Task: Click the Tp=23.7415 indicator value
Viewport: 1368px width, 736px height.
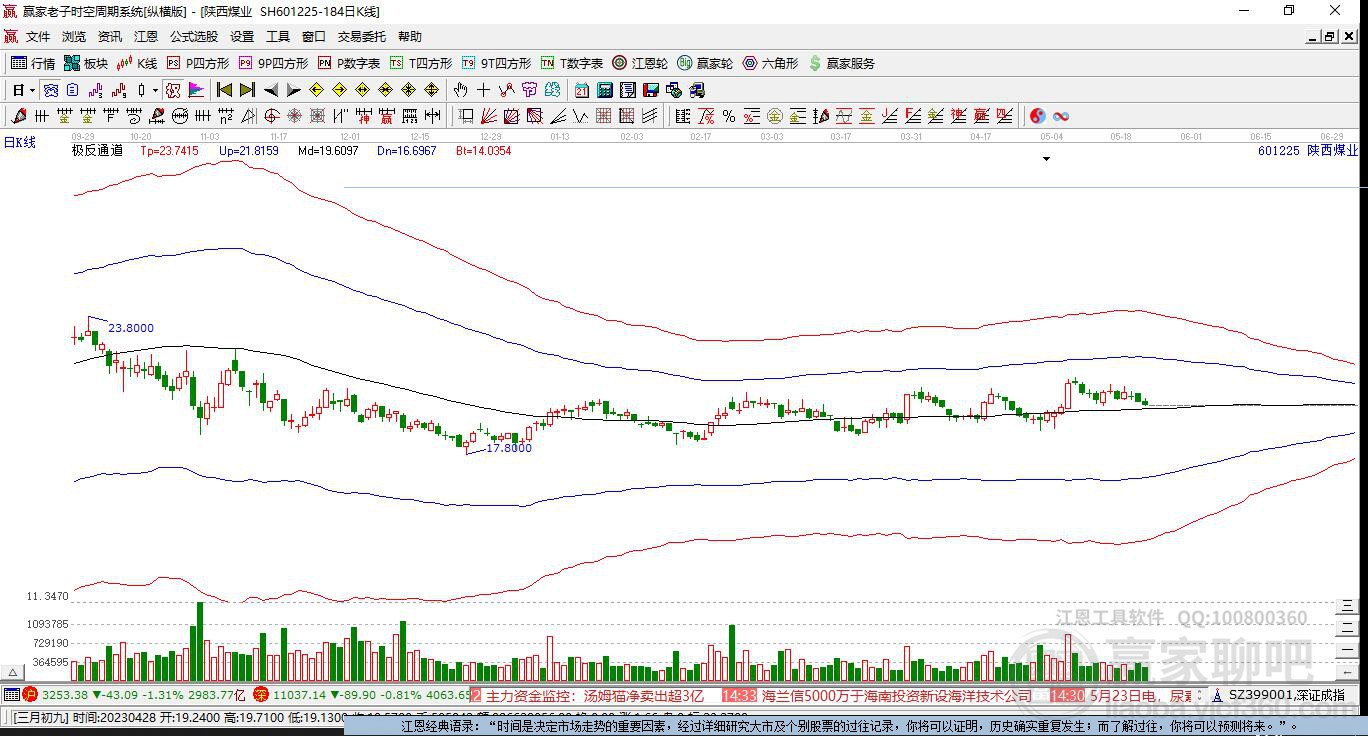Action: pyautogui.click(x=169, y=151)
